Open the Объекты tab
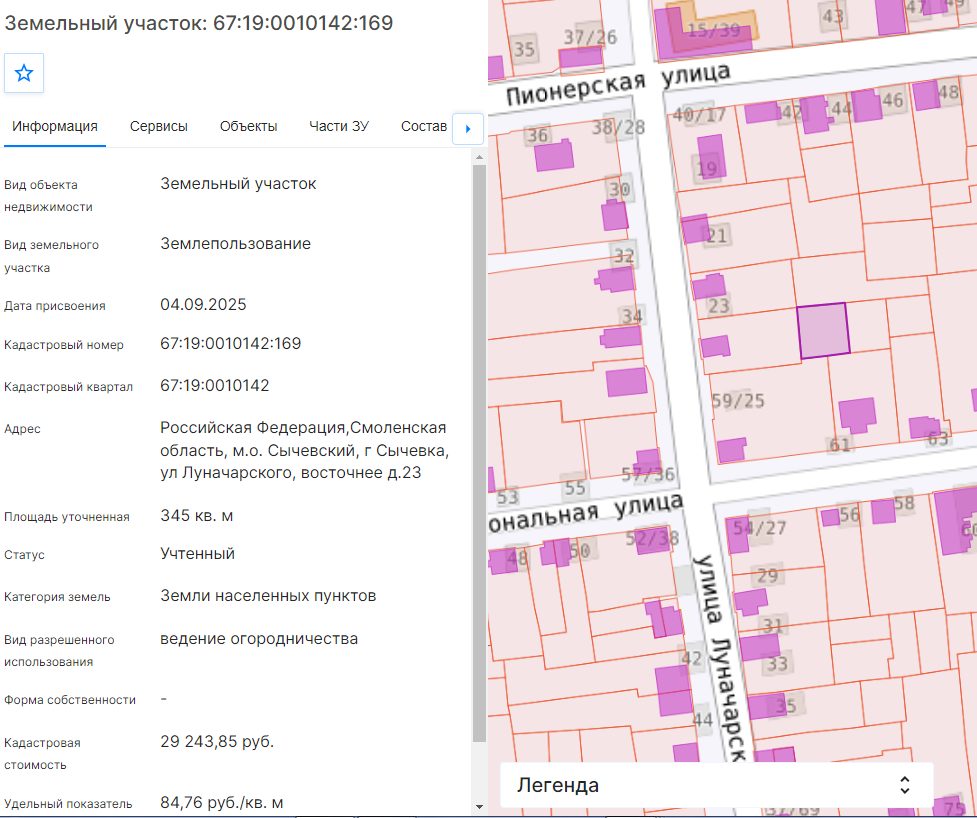The height and width of the screenshot is (818, 977). point(249,126)
